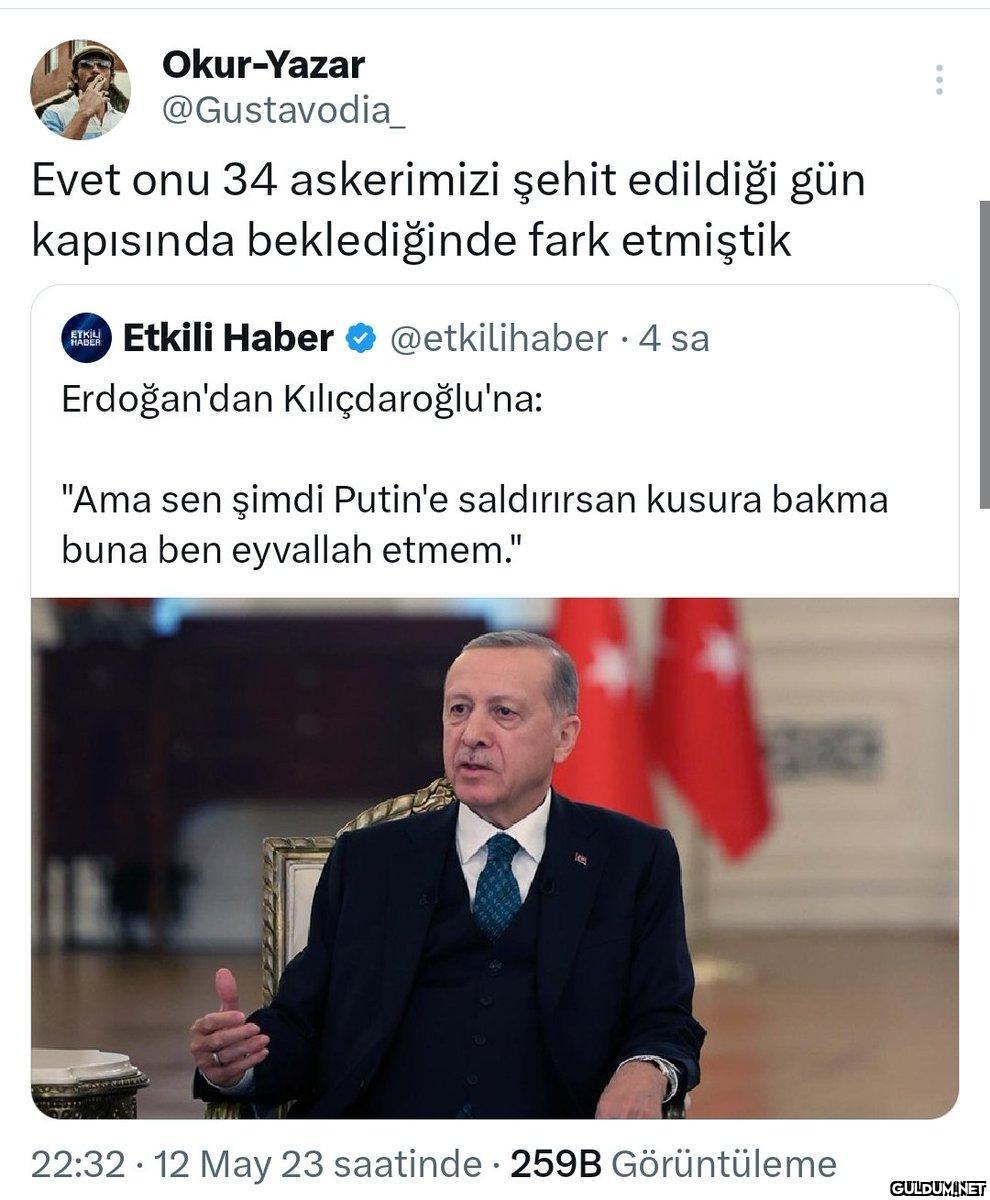This screenshot has width=990, height=1200.
Task: Click the 4 sa timestamp
Action: tap(674, 338)
